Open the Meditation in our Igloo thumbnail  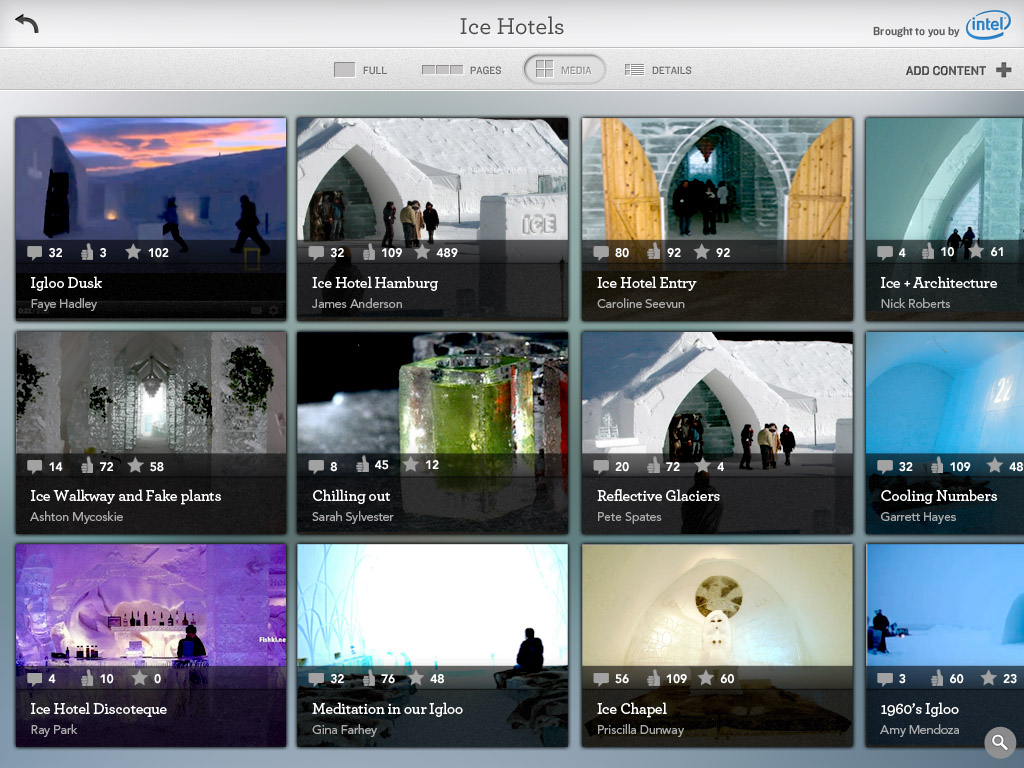click(x=432, y=605)
